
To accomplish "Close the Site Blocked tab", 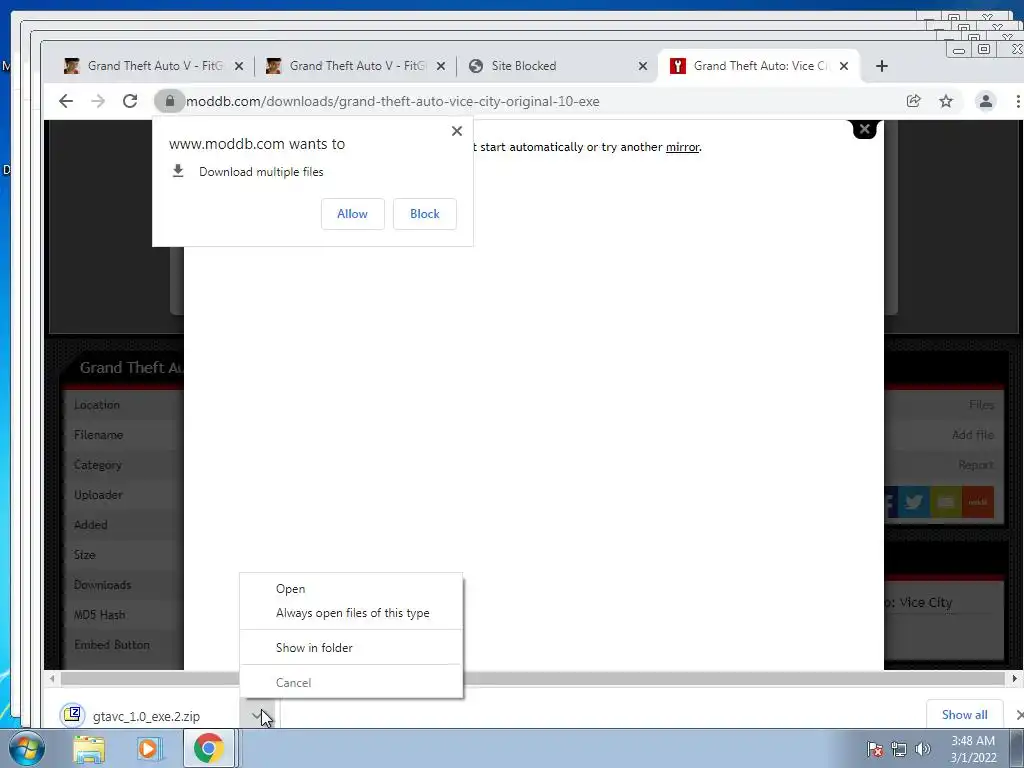I will (643, 66).
